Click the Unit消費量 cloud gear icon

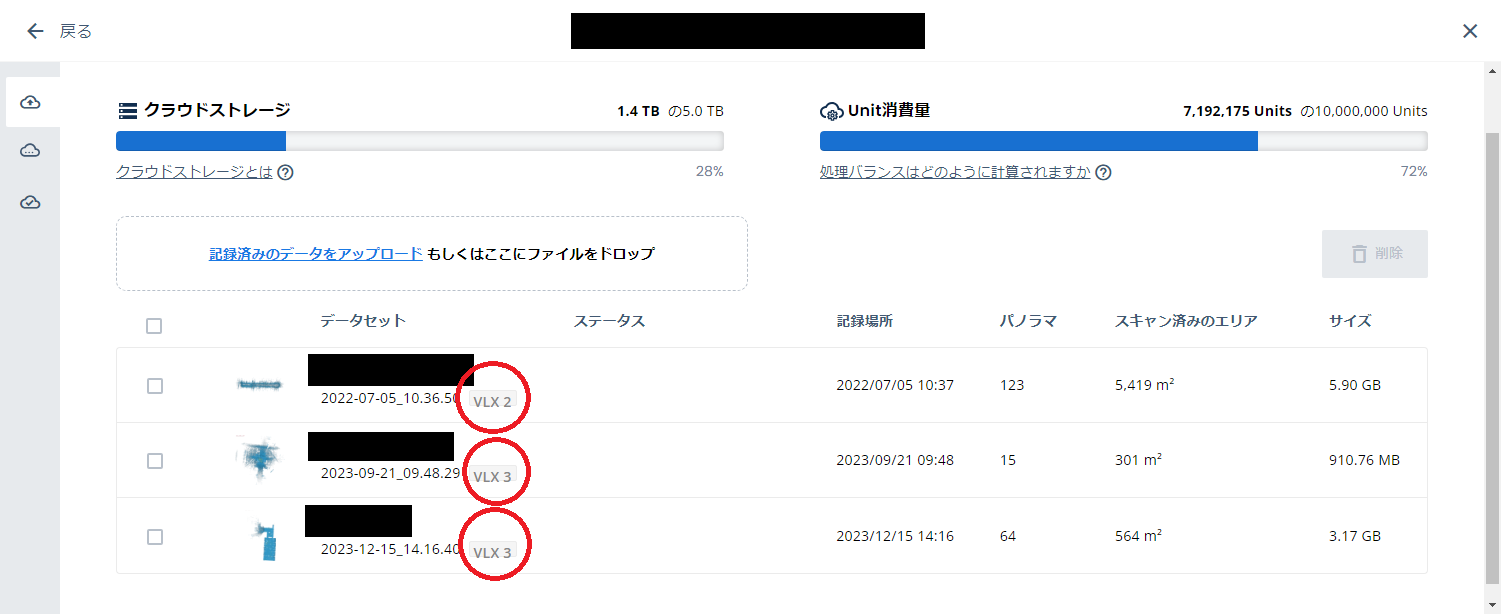tap(832, 111)
